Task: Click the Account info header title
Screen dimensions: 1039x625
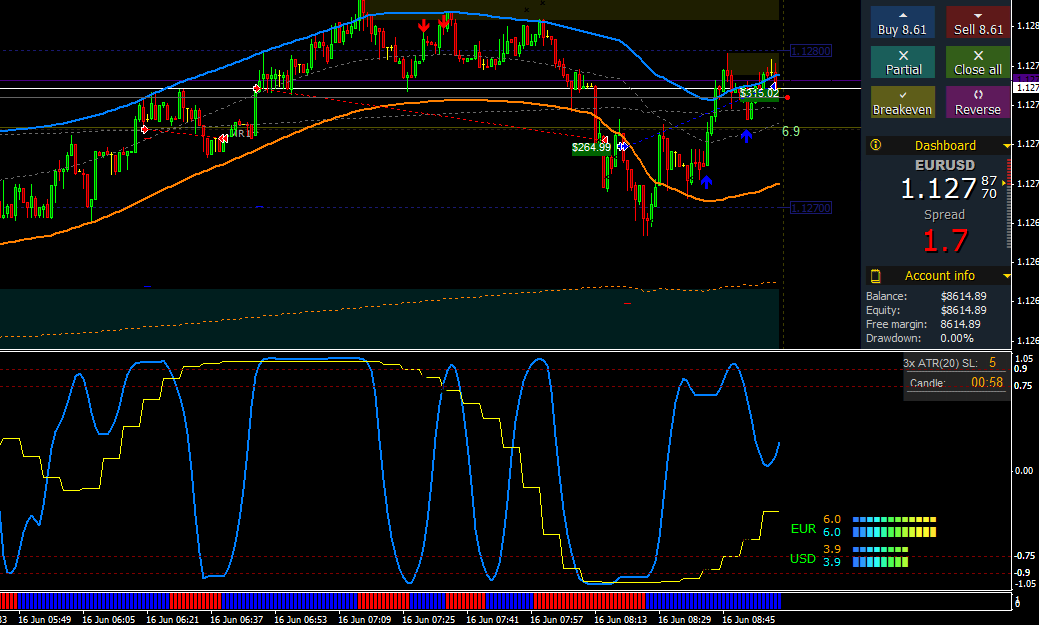Action: pyautogui.click(x=940, y=276)
